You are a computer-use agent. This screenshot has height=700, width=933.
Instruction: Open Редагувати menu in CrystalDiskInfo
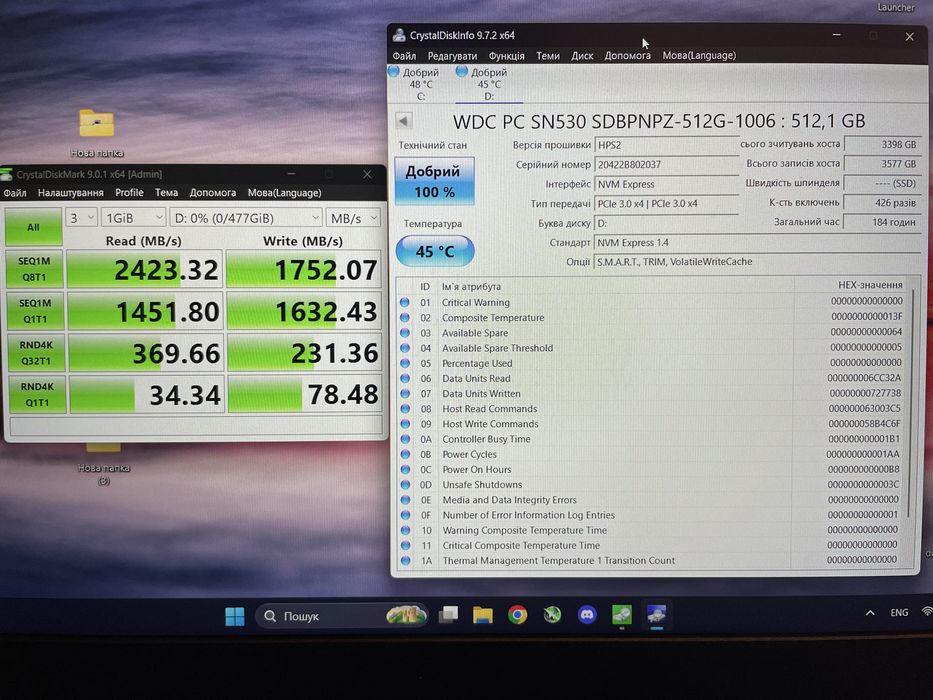pos(452,55)
